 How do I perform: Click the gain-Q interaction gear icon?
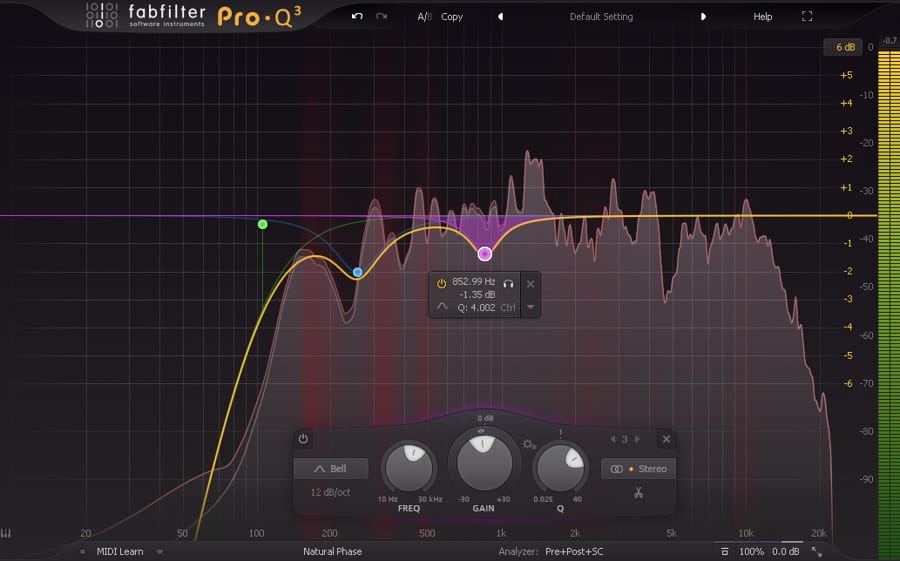click(528, 444)
